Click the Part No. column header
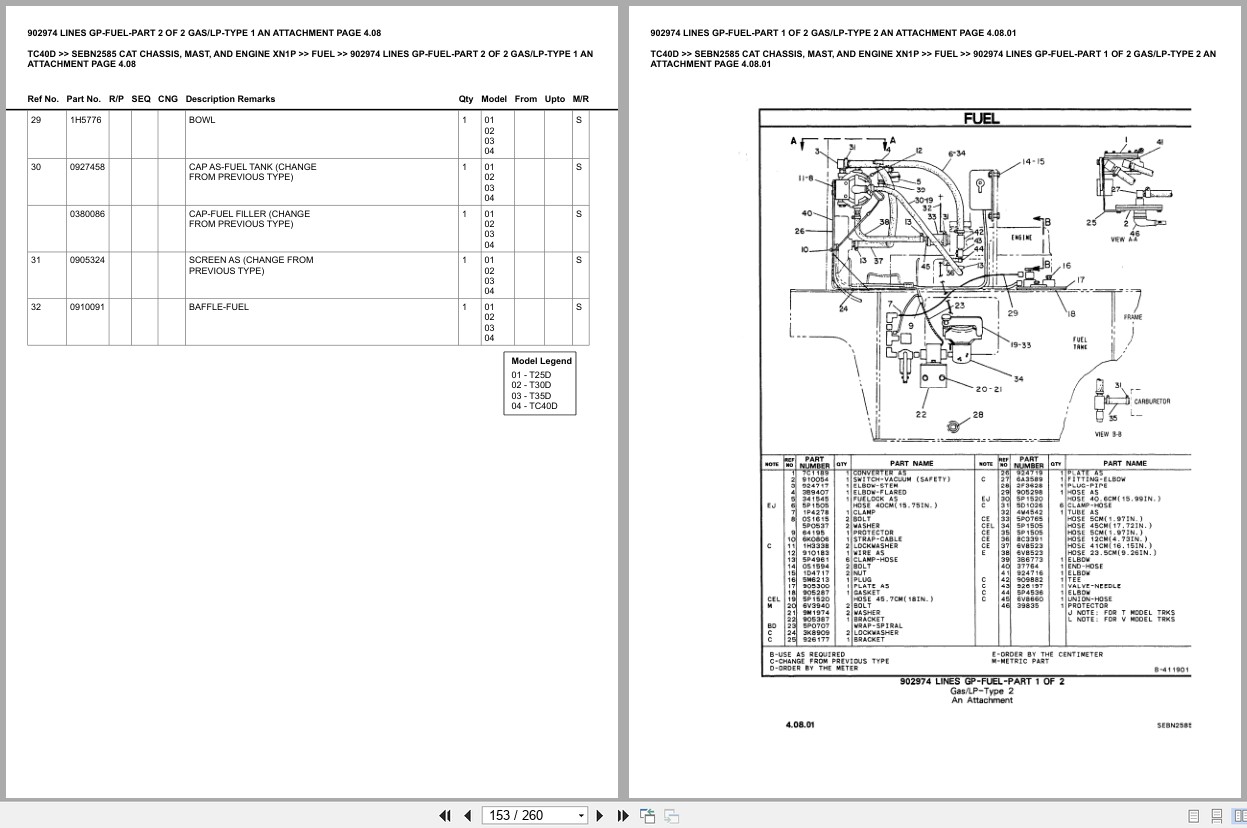Image resolution: width=1247 pixels, height=828 pixels. tap(83, 99)
